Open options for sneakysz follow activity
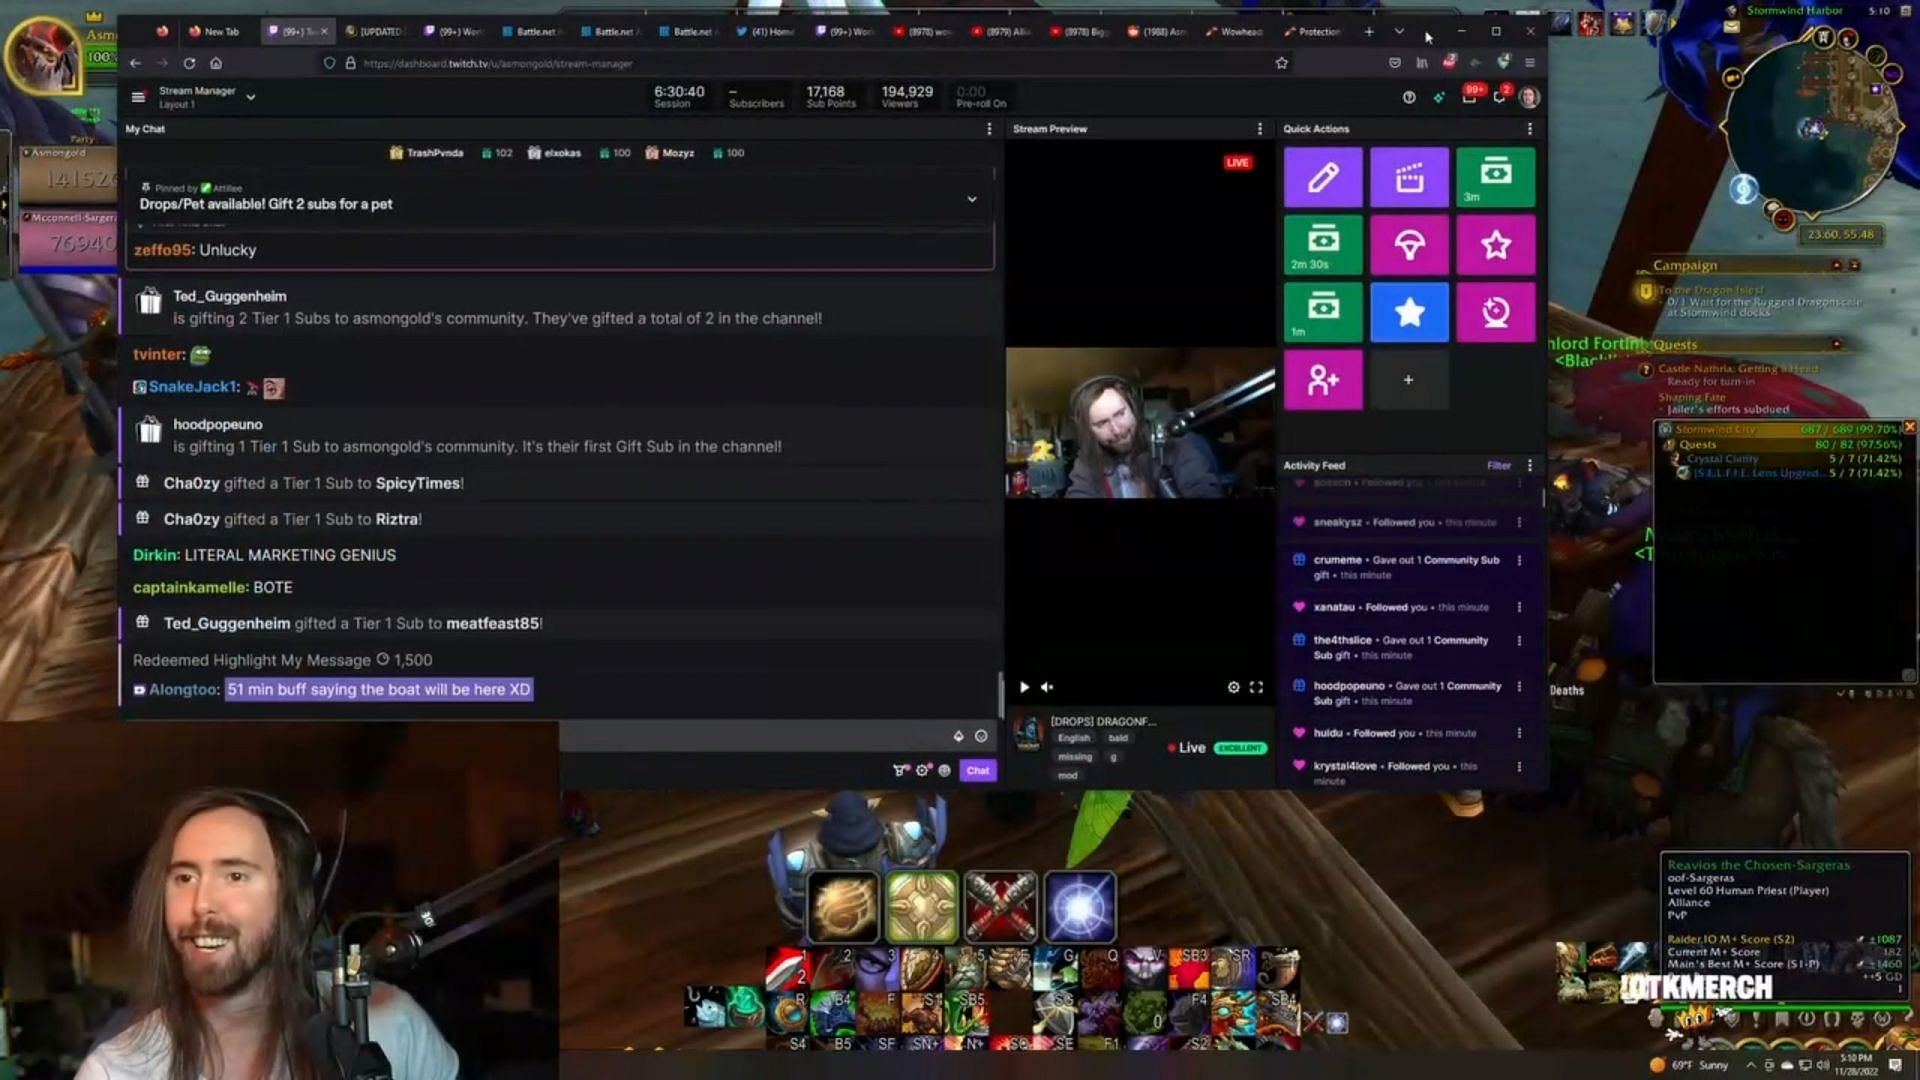 coord(1519,522)
